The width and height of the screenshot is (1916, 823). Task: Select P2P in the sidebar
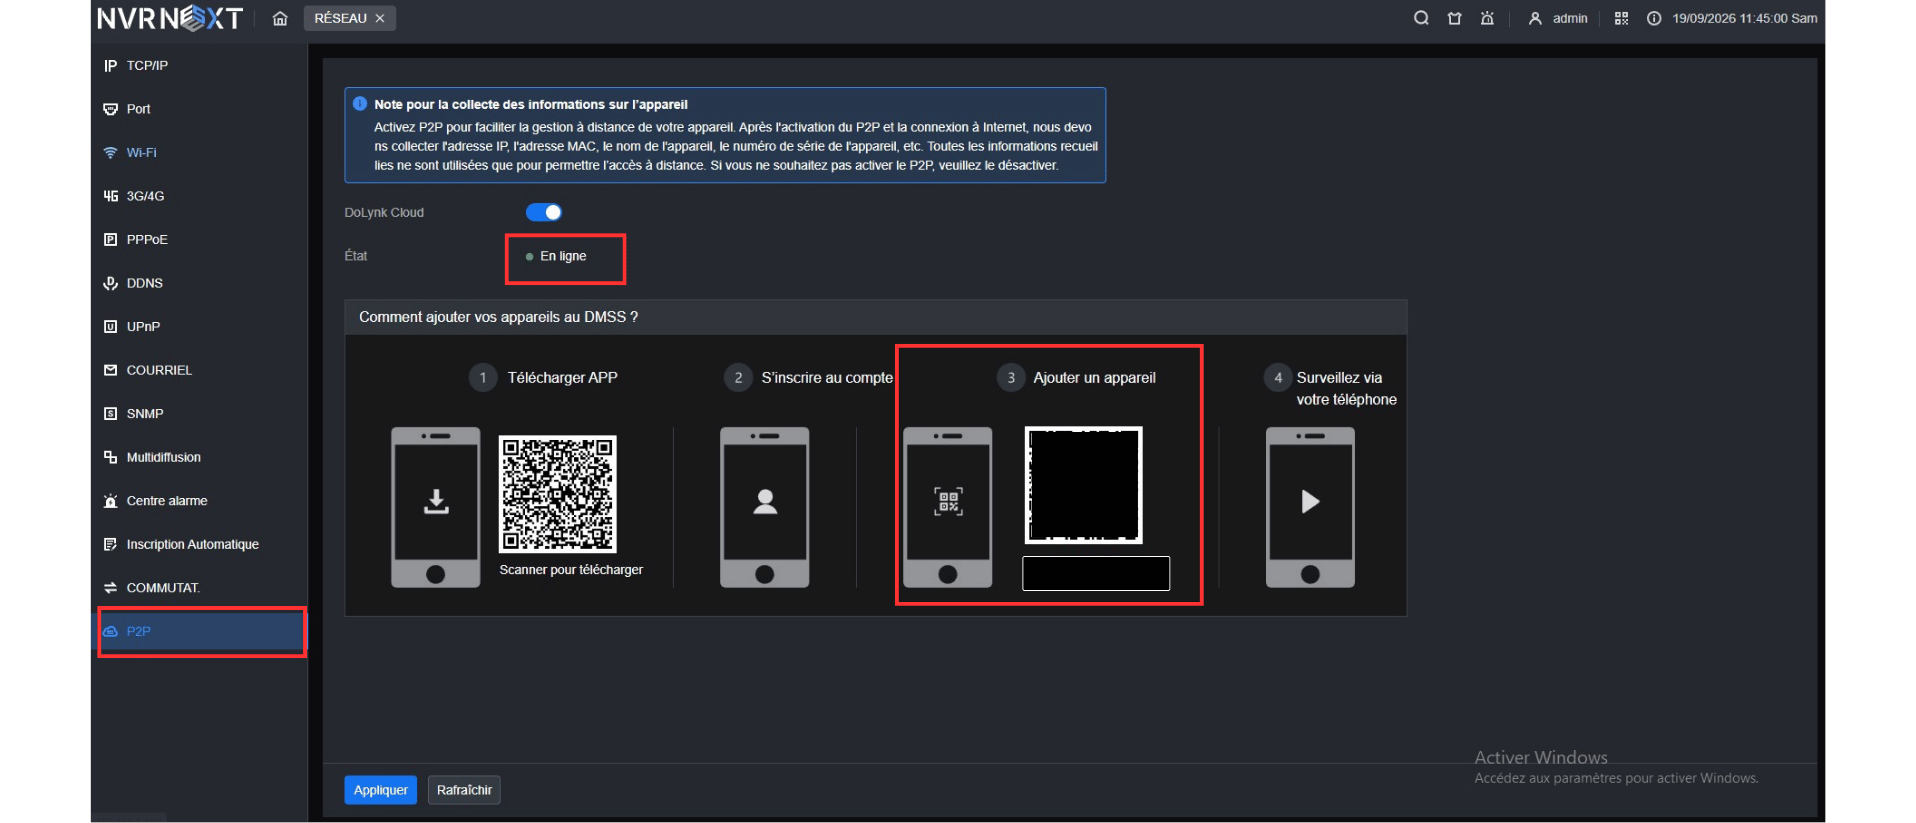[x=200, y=631]
